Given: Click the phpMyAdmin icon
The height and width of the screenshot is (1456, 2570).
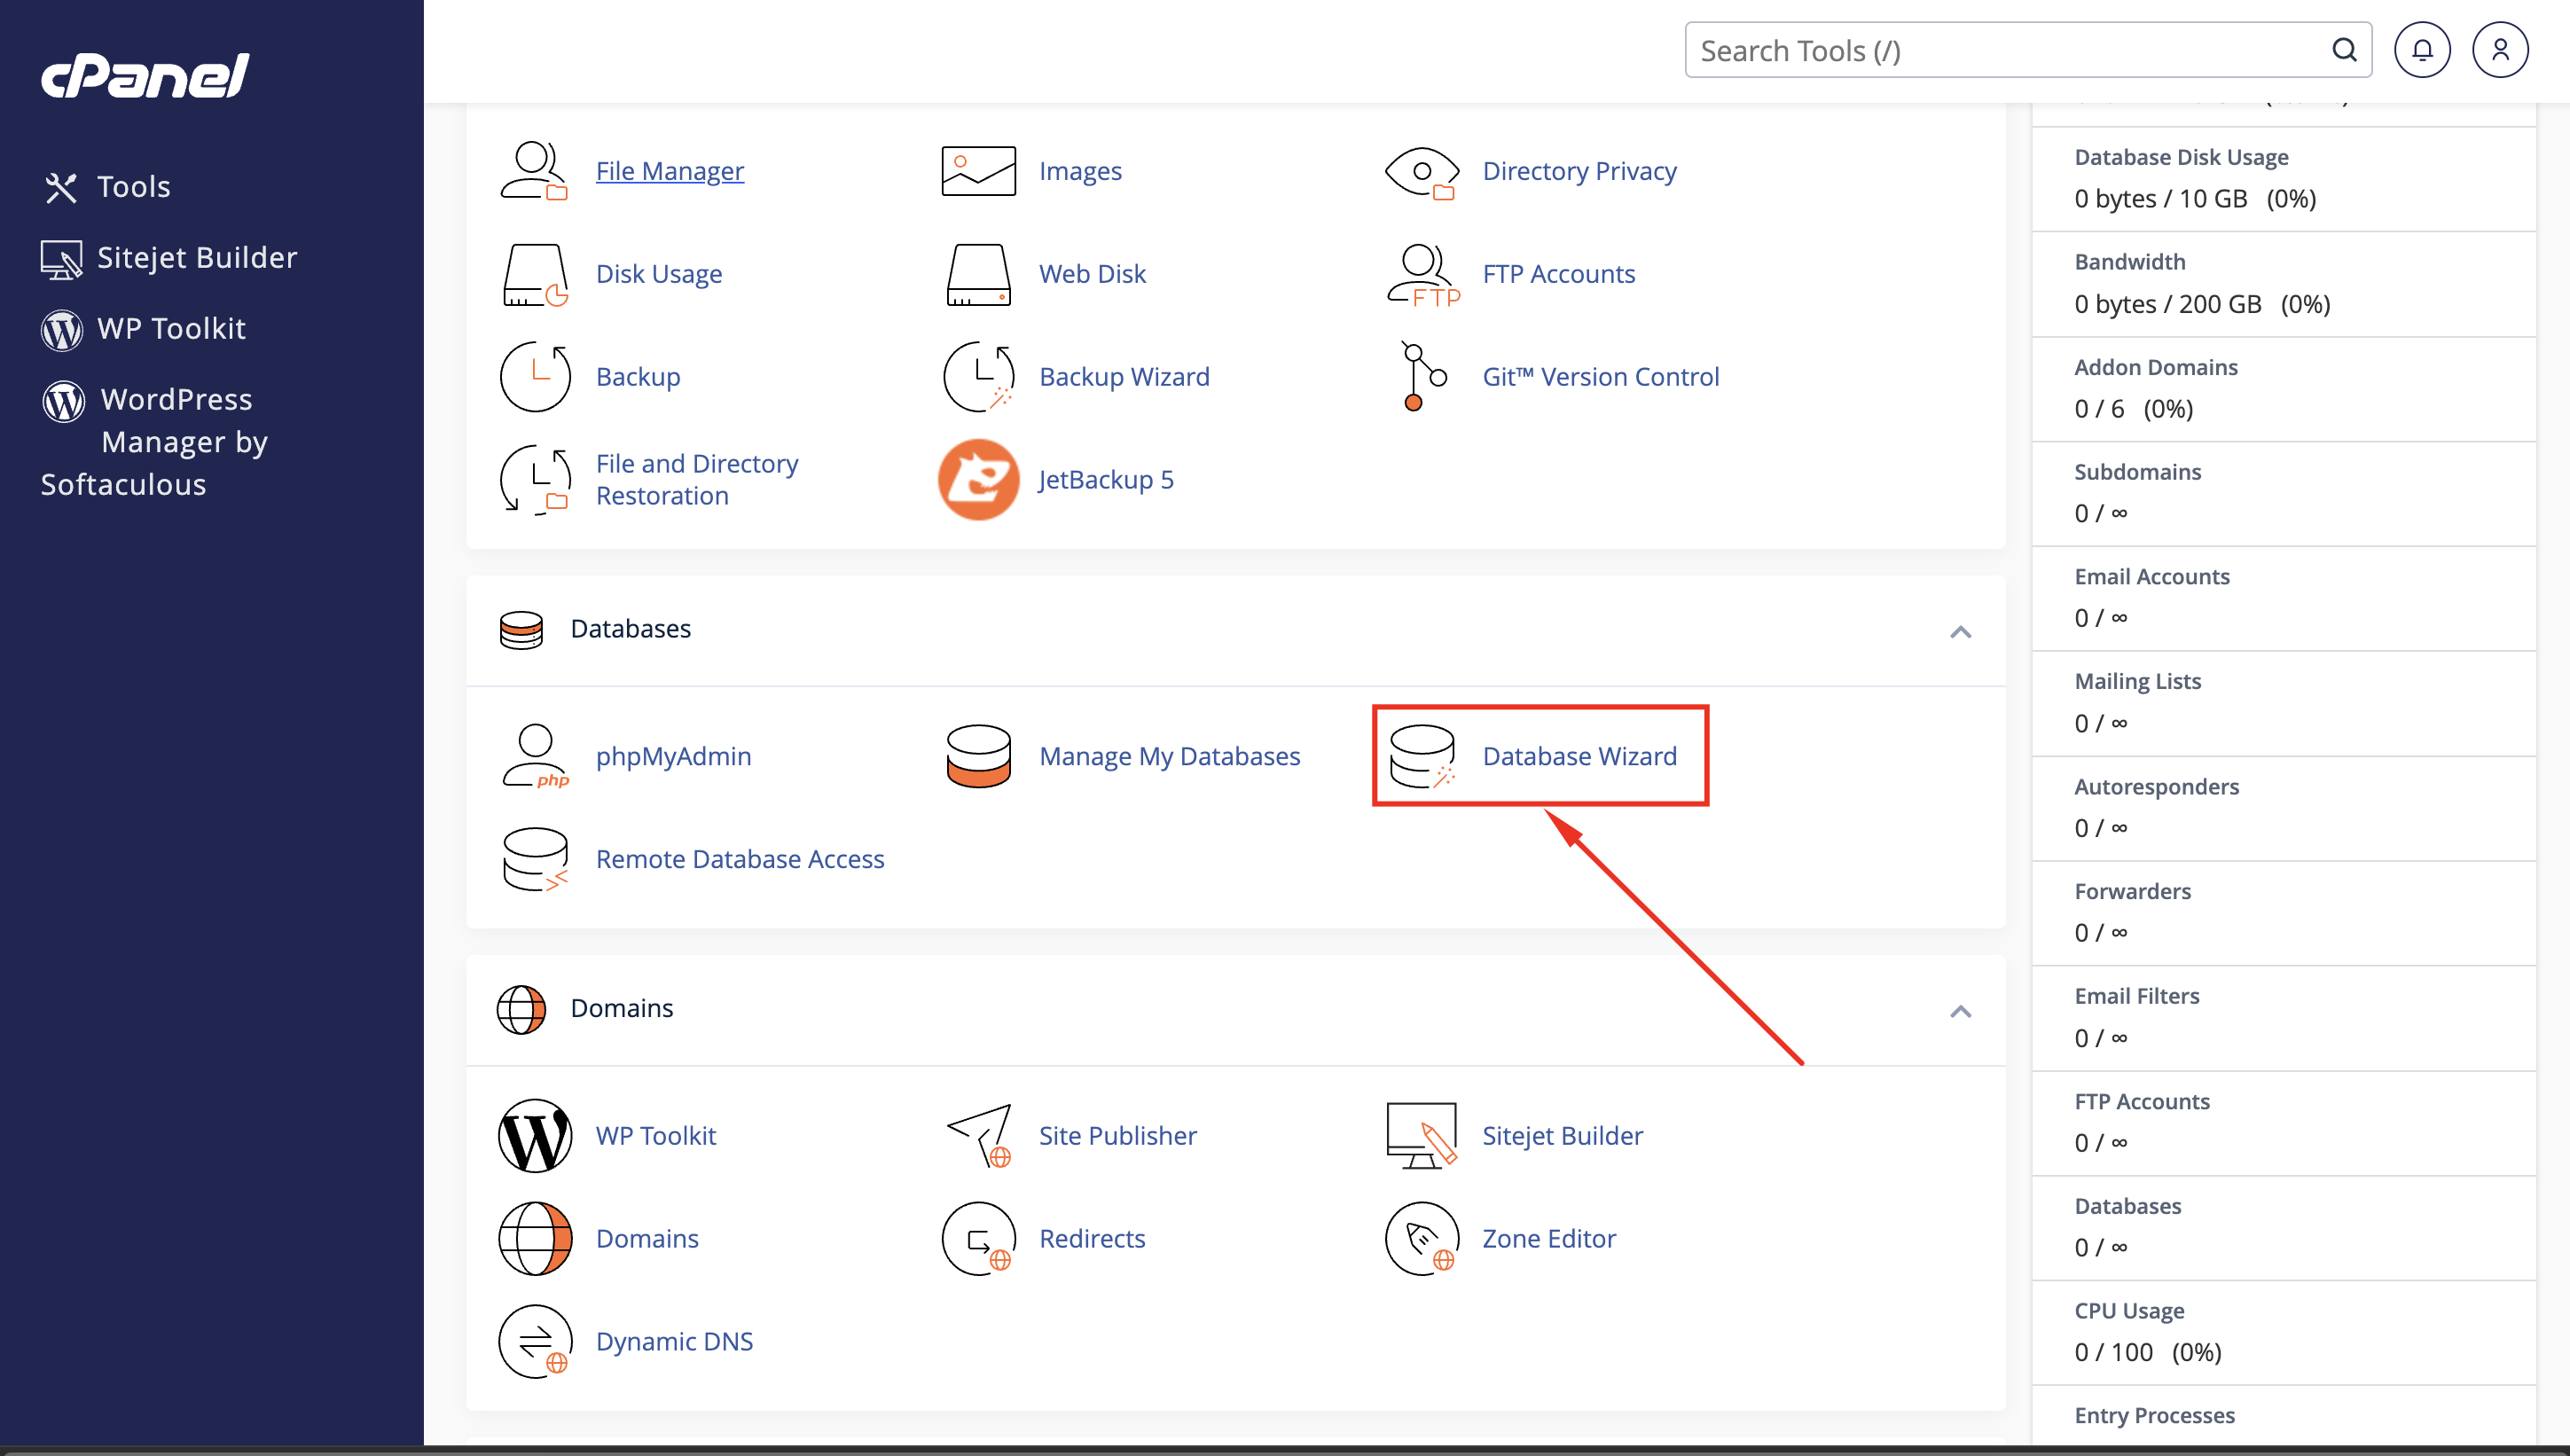Looking at the screenshot, I should [535, 756].
